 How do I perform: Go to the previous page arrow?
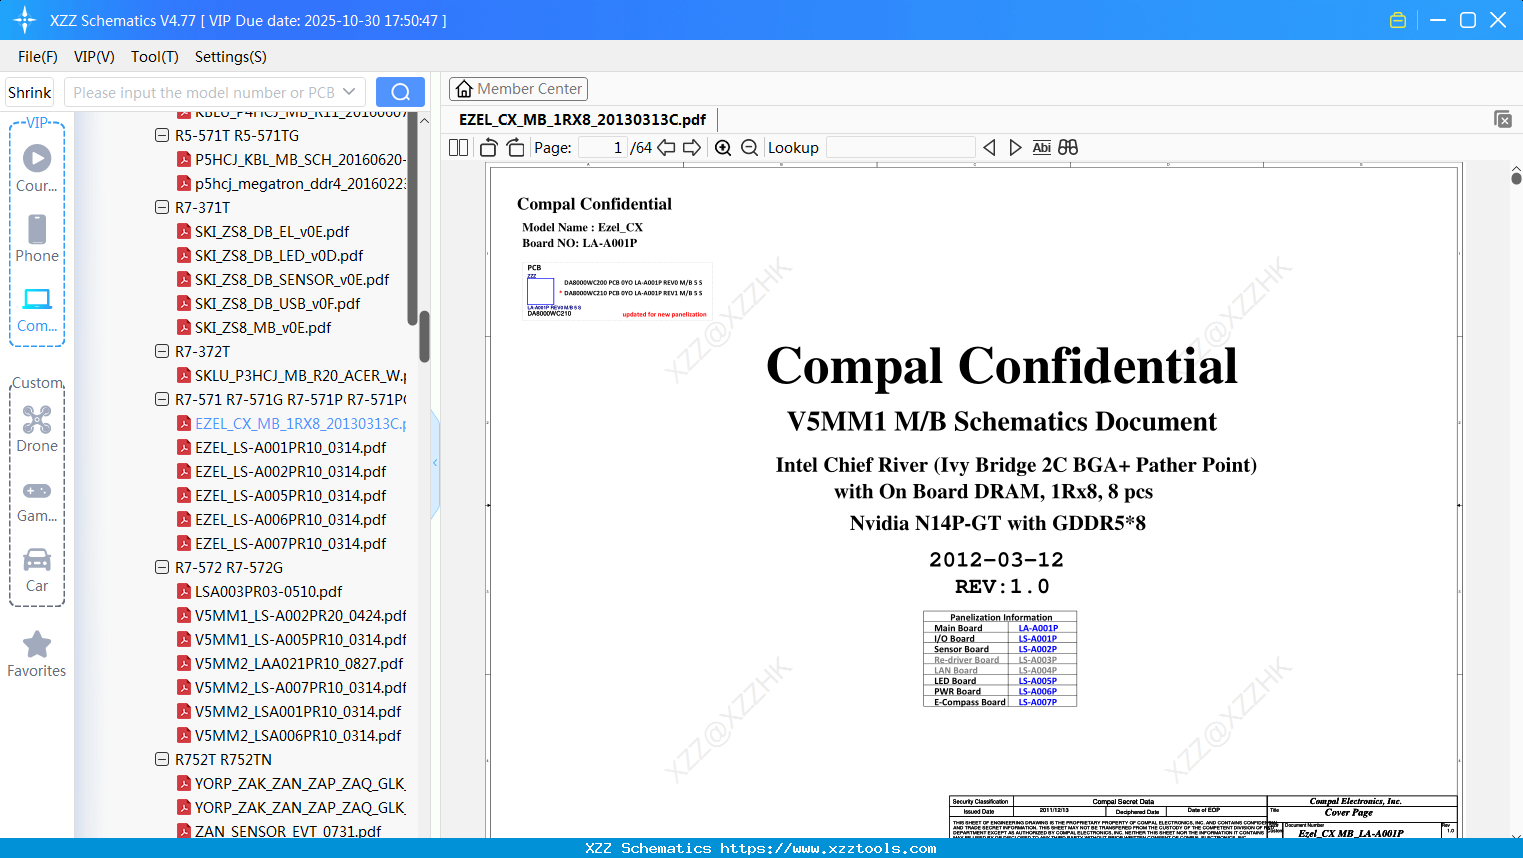[x=666, y=148]
